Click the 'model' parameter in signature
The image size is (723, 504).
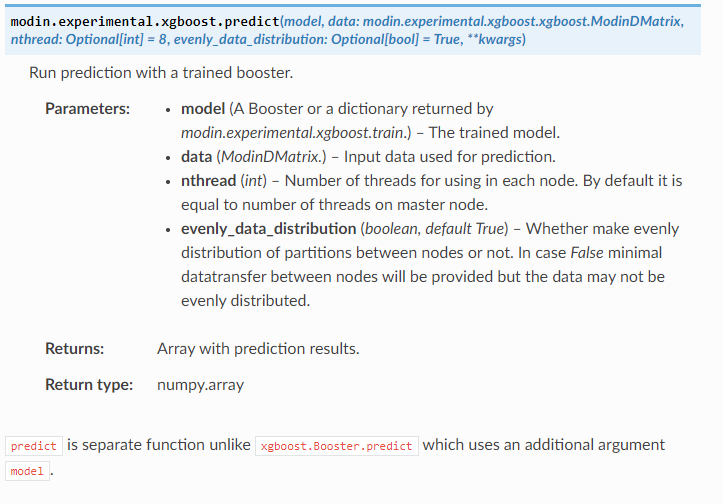click(x=302, y=22)
